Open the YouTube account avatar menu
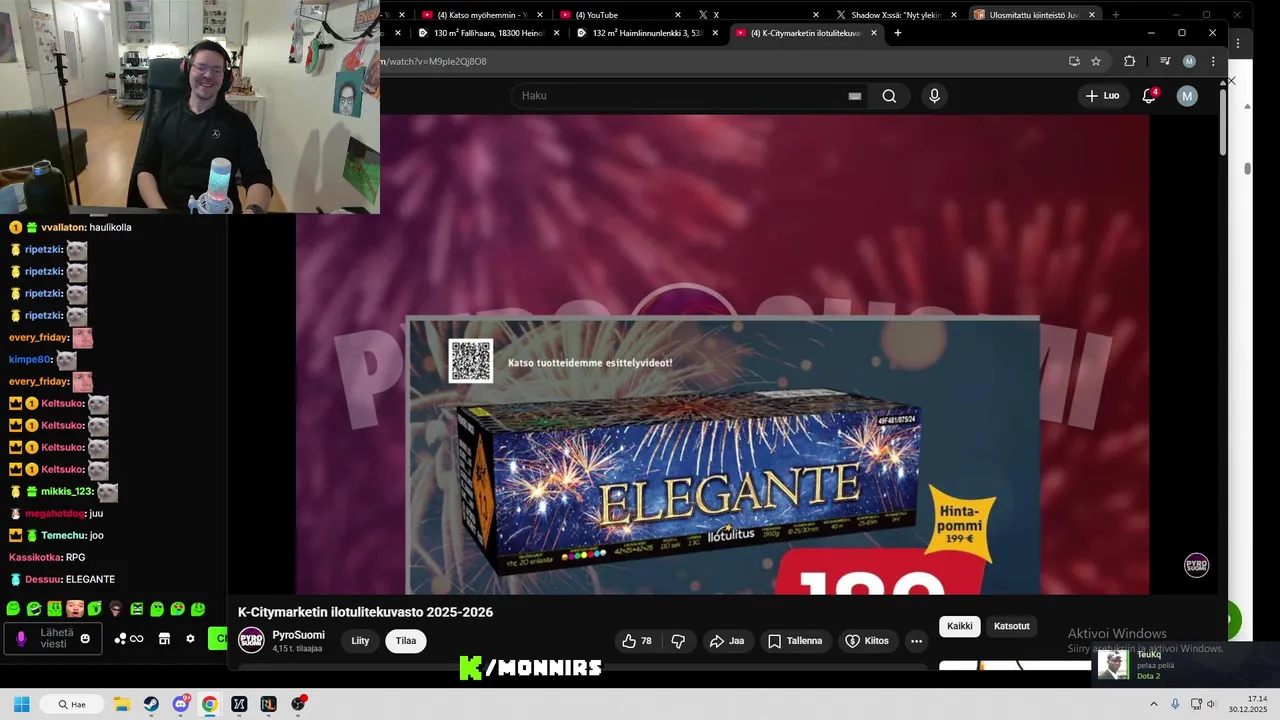The height and width of the screenshot is (720, 1280). [1187, 96]
